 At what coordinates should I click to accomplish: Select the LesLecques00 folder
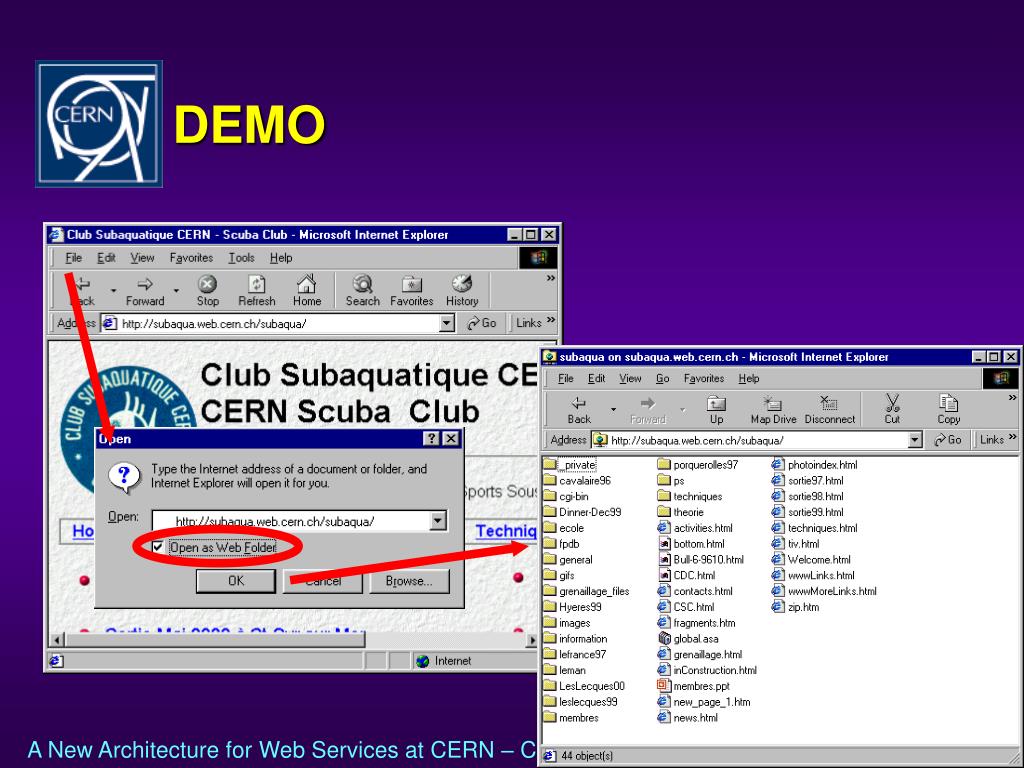click(x=584, y=686)
